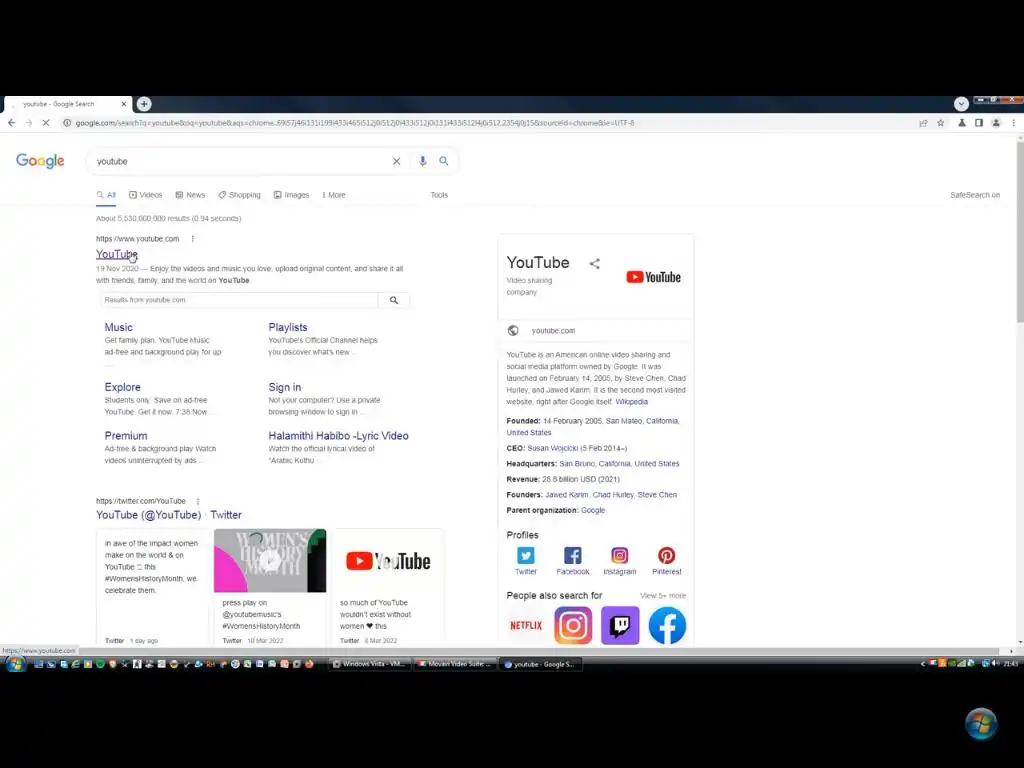Open Chrome three-dot menu
The height and width of the screenshot is (768, 1024).
(x=1014, y=123)
